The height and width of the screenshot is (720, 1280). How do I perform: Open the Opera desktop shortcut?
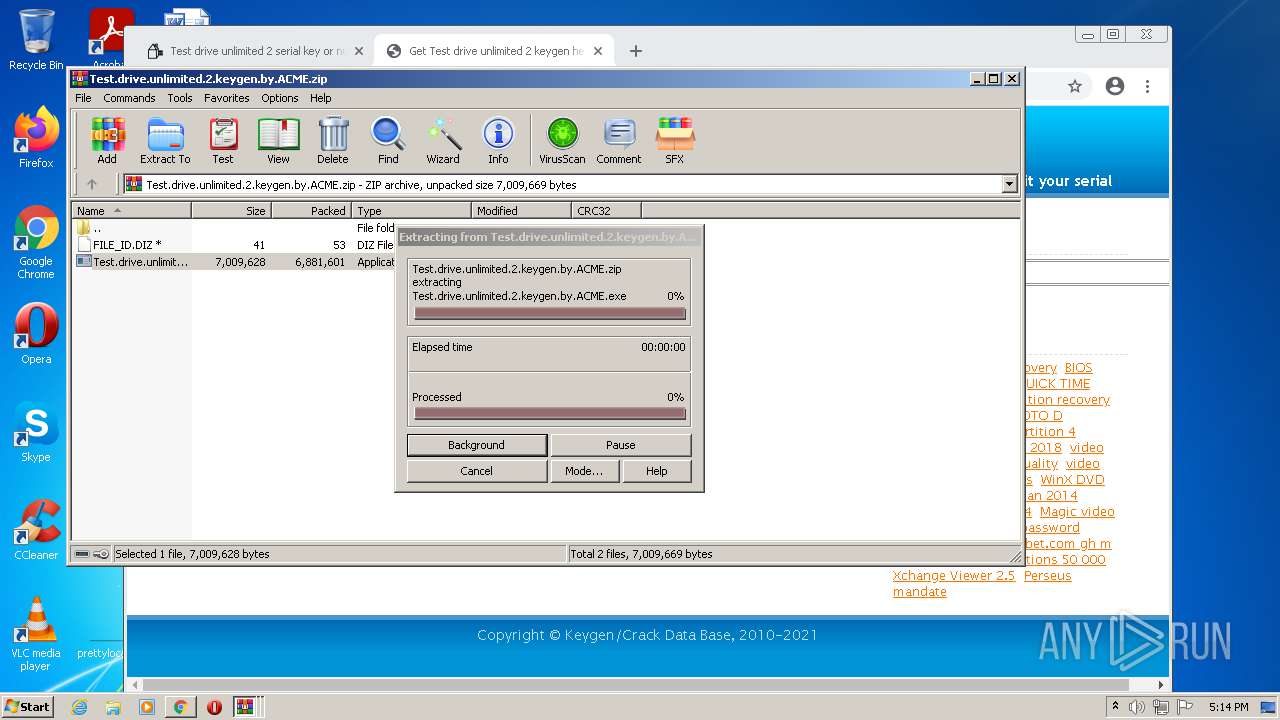(x=36, y=334)
